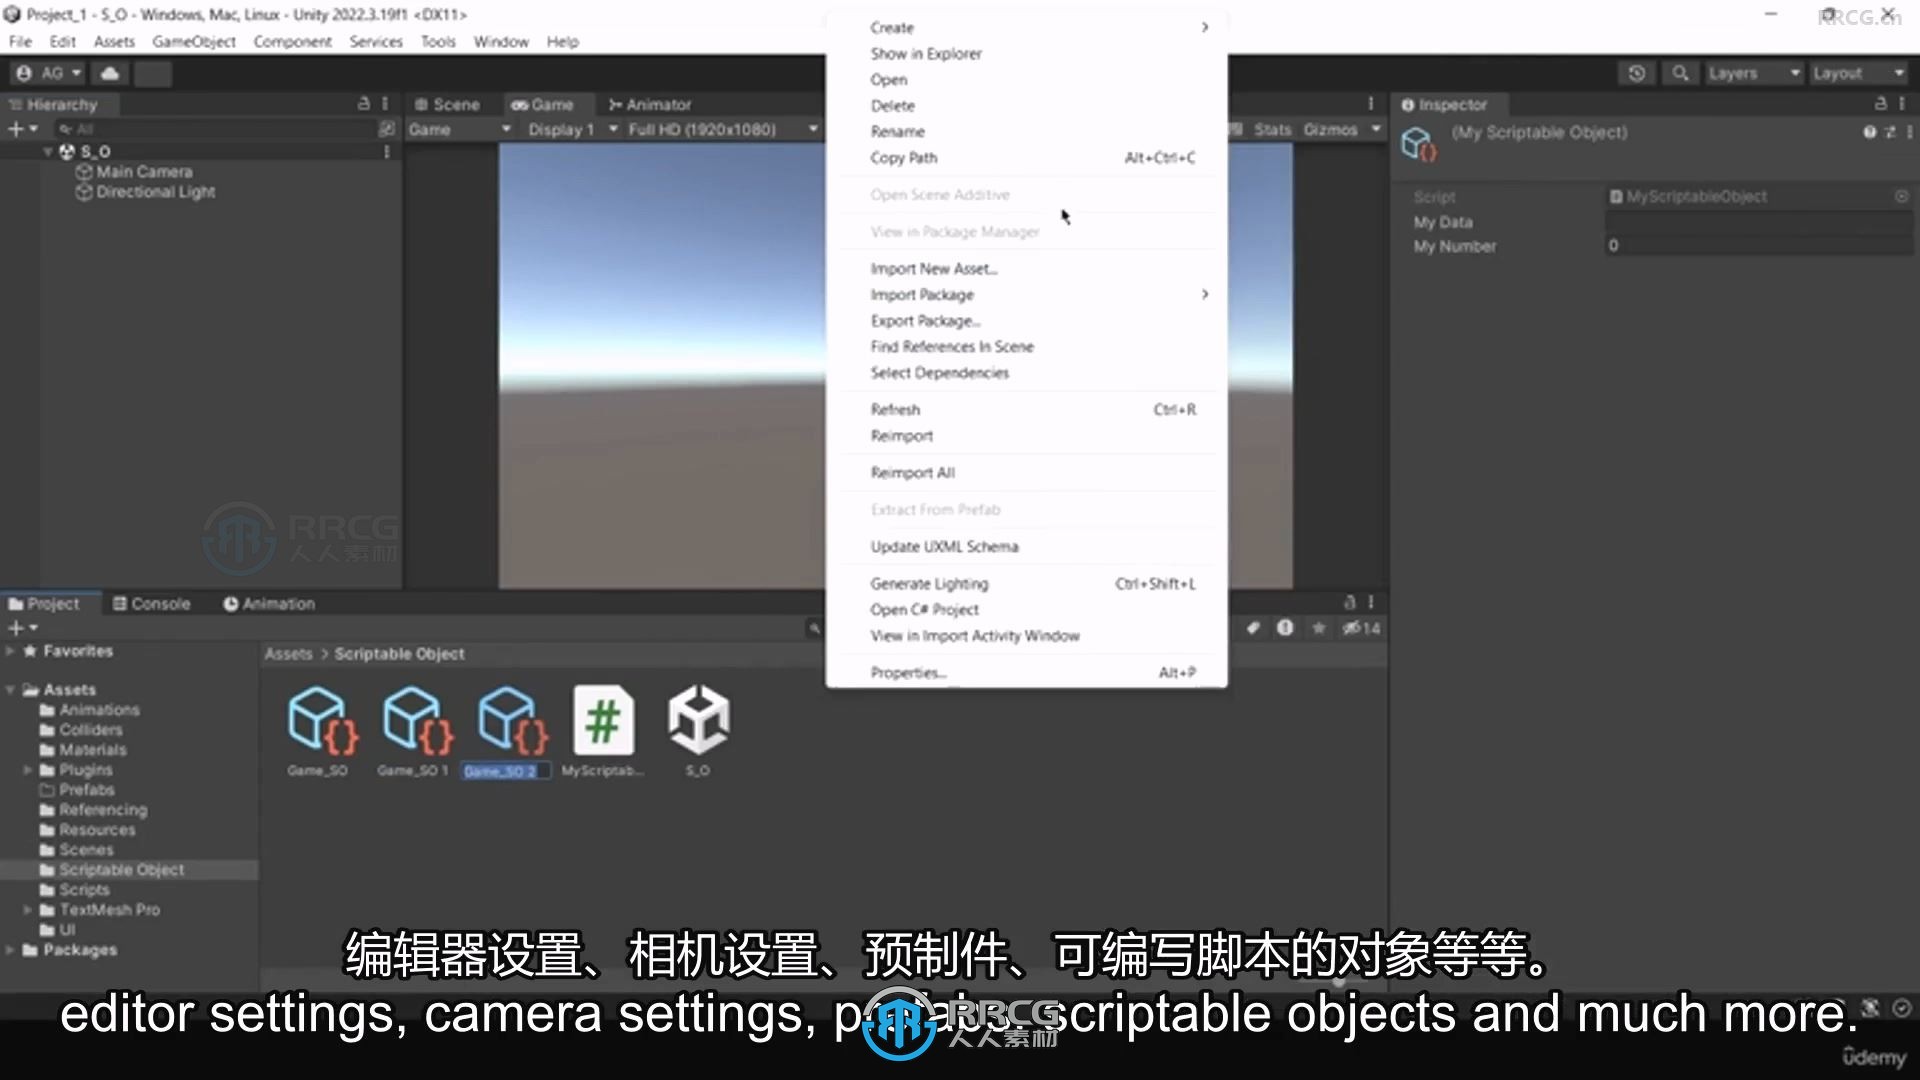Open the AG account dropdown

pos(49,73)
